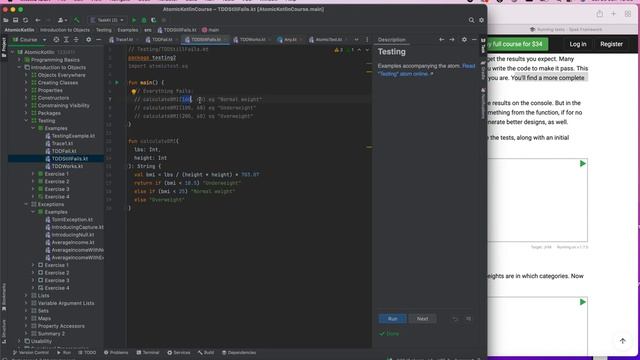This screenshot has height=360, width=640.
Task: Open the Problems tool window
Action: [116, 353]
